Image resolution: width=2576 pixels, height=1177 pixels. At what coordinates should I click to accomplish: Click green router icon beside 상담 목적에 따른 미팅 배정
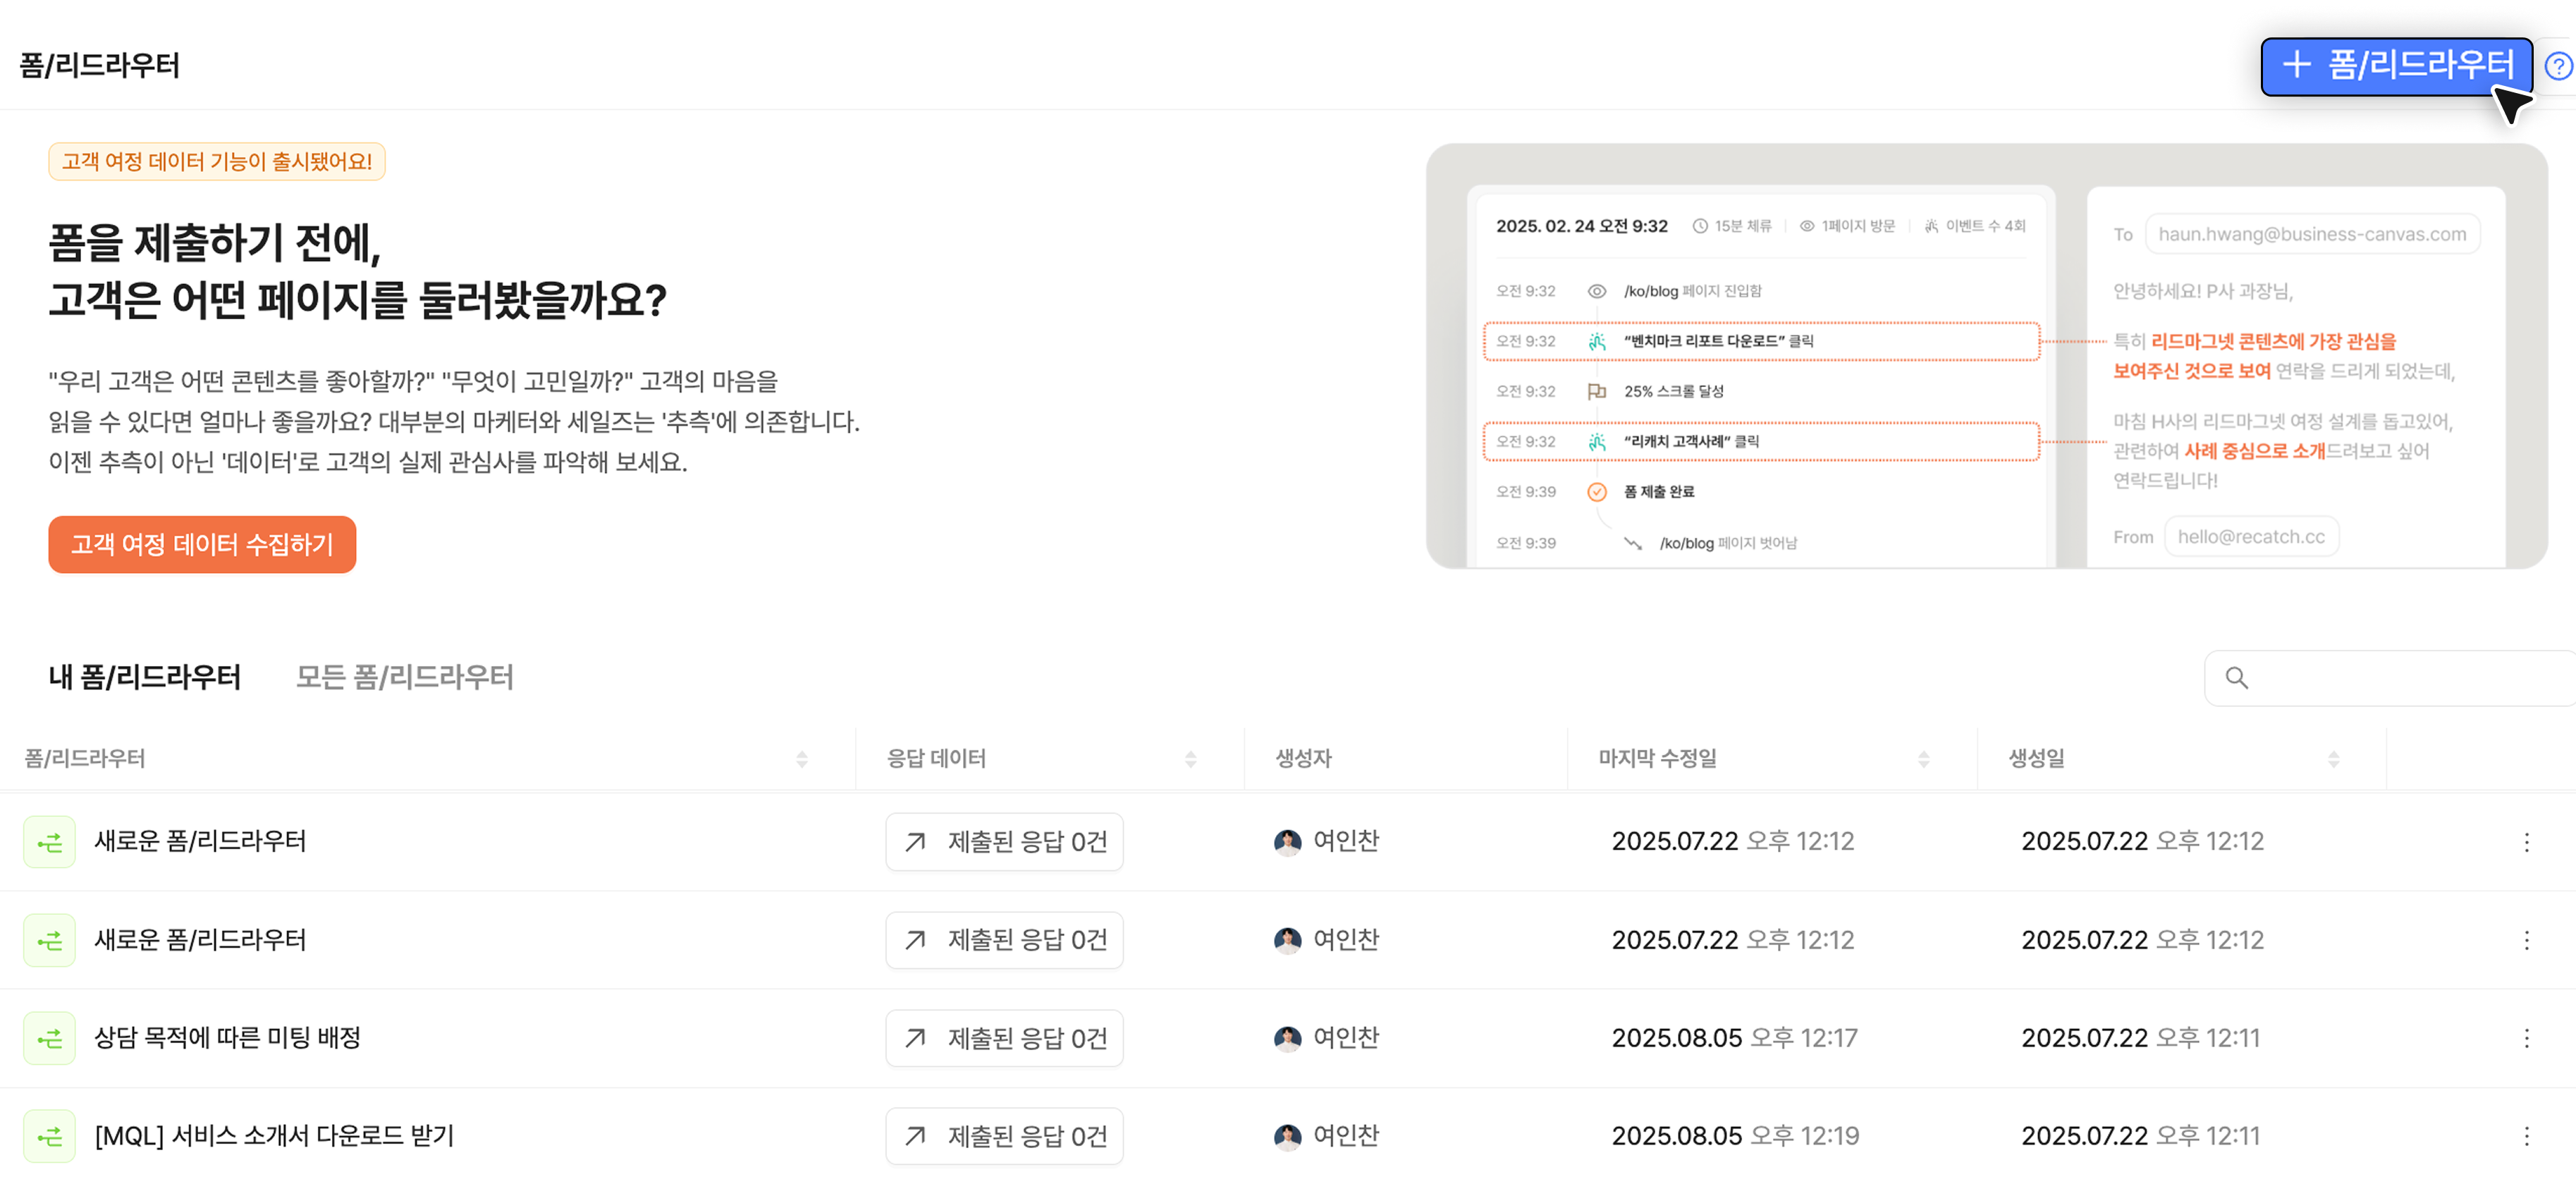49,1039
